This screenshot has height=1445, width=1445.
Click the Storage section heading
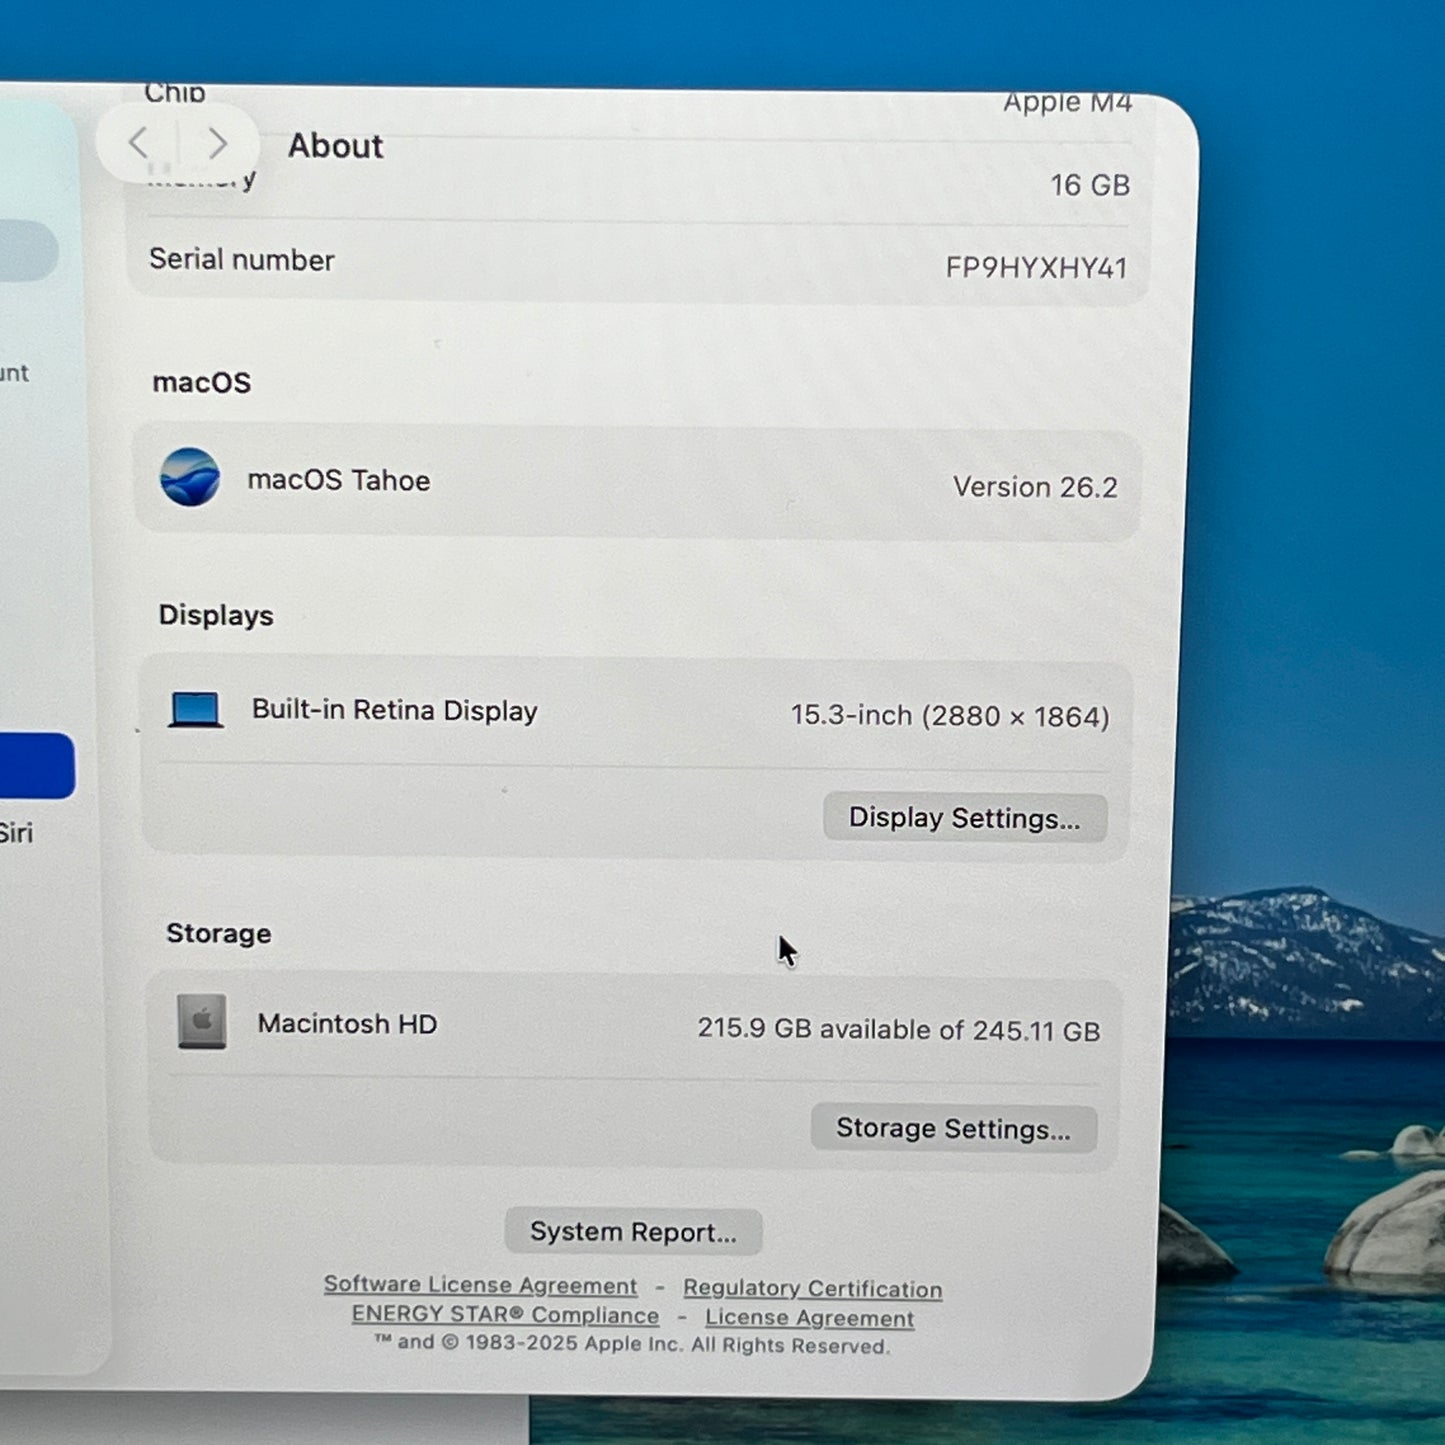[x=219, y=933]
